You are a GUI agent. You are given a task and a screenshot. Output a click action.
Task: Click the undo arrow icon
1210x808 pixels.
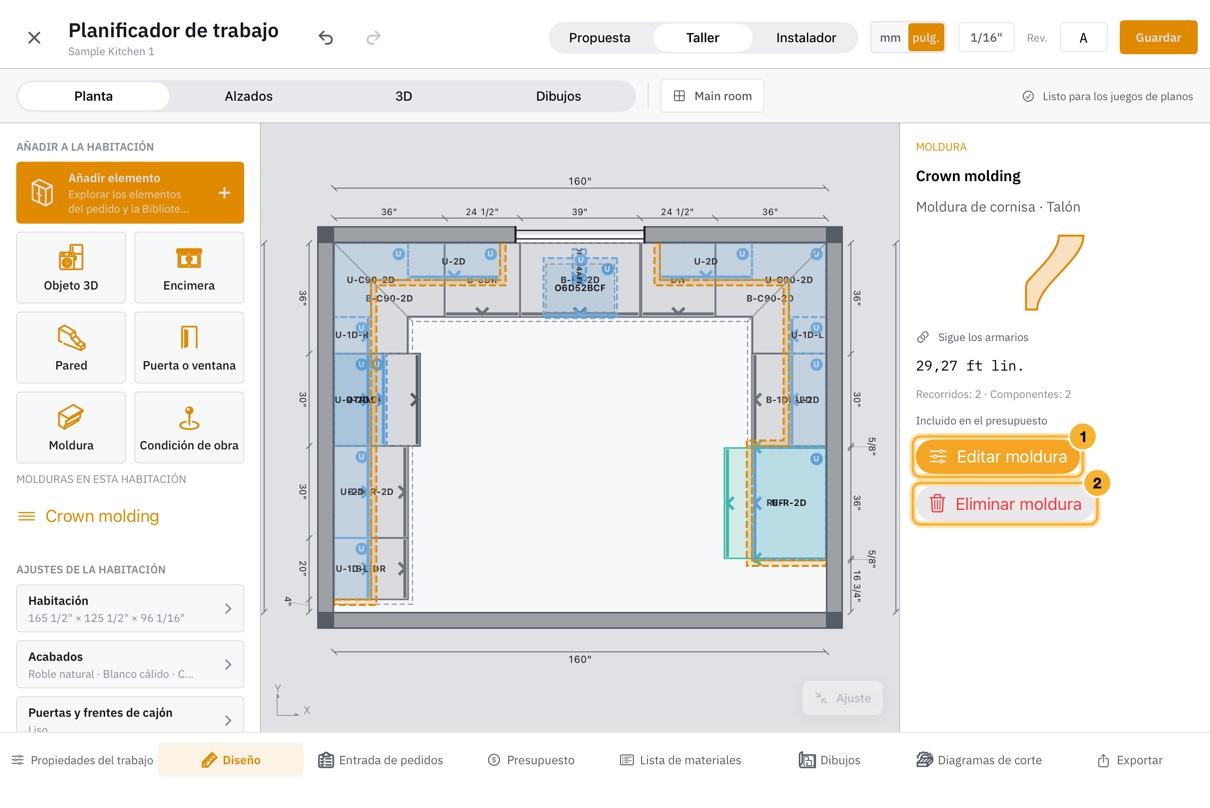[326, 38]
